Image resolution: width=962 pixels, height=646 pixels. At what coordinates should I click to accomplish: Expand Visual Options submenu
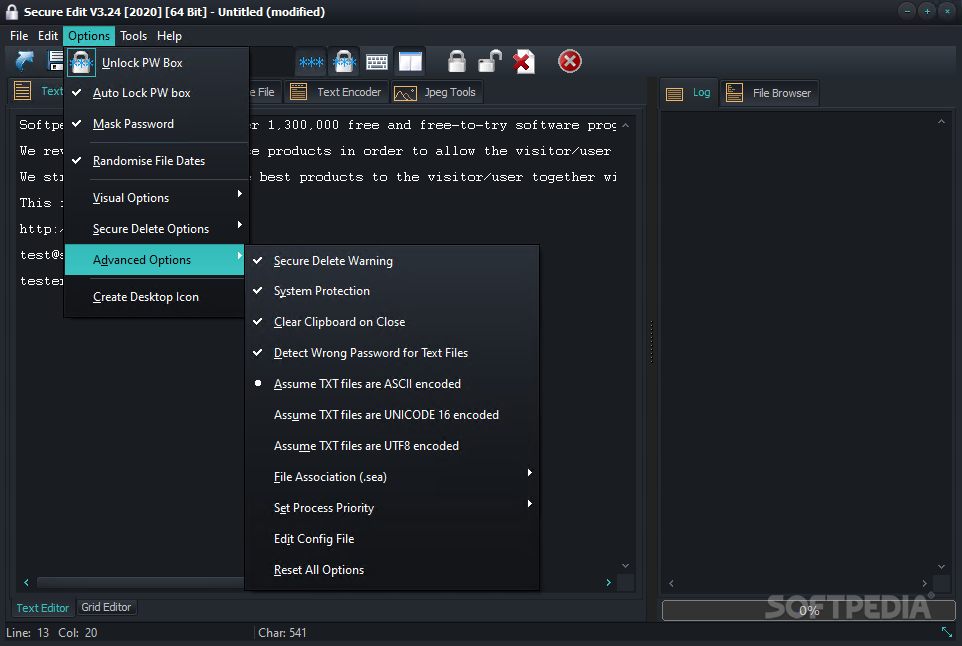[156, 198]
